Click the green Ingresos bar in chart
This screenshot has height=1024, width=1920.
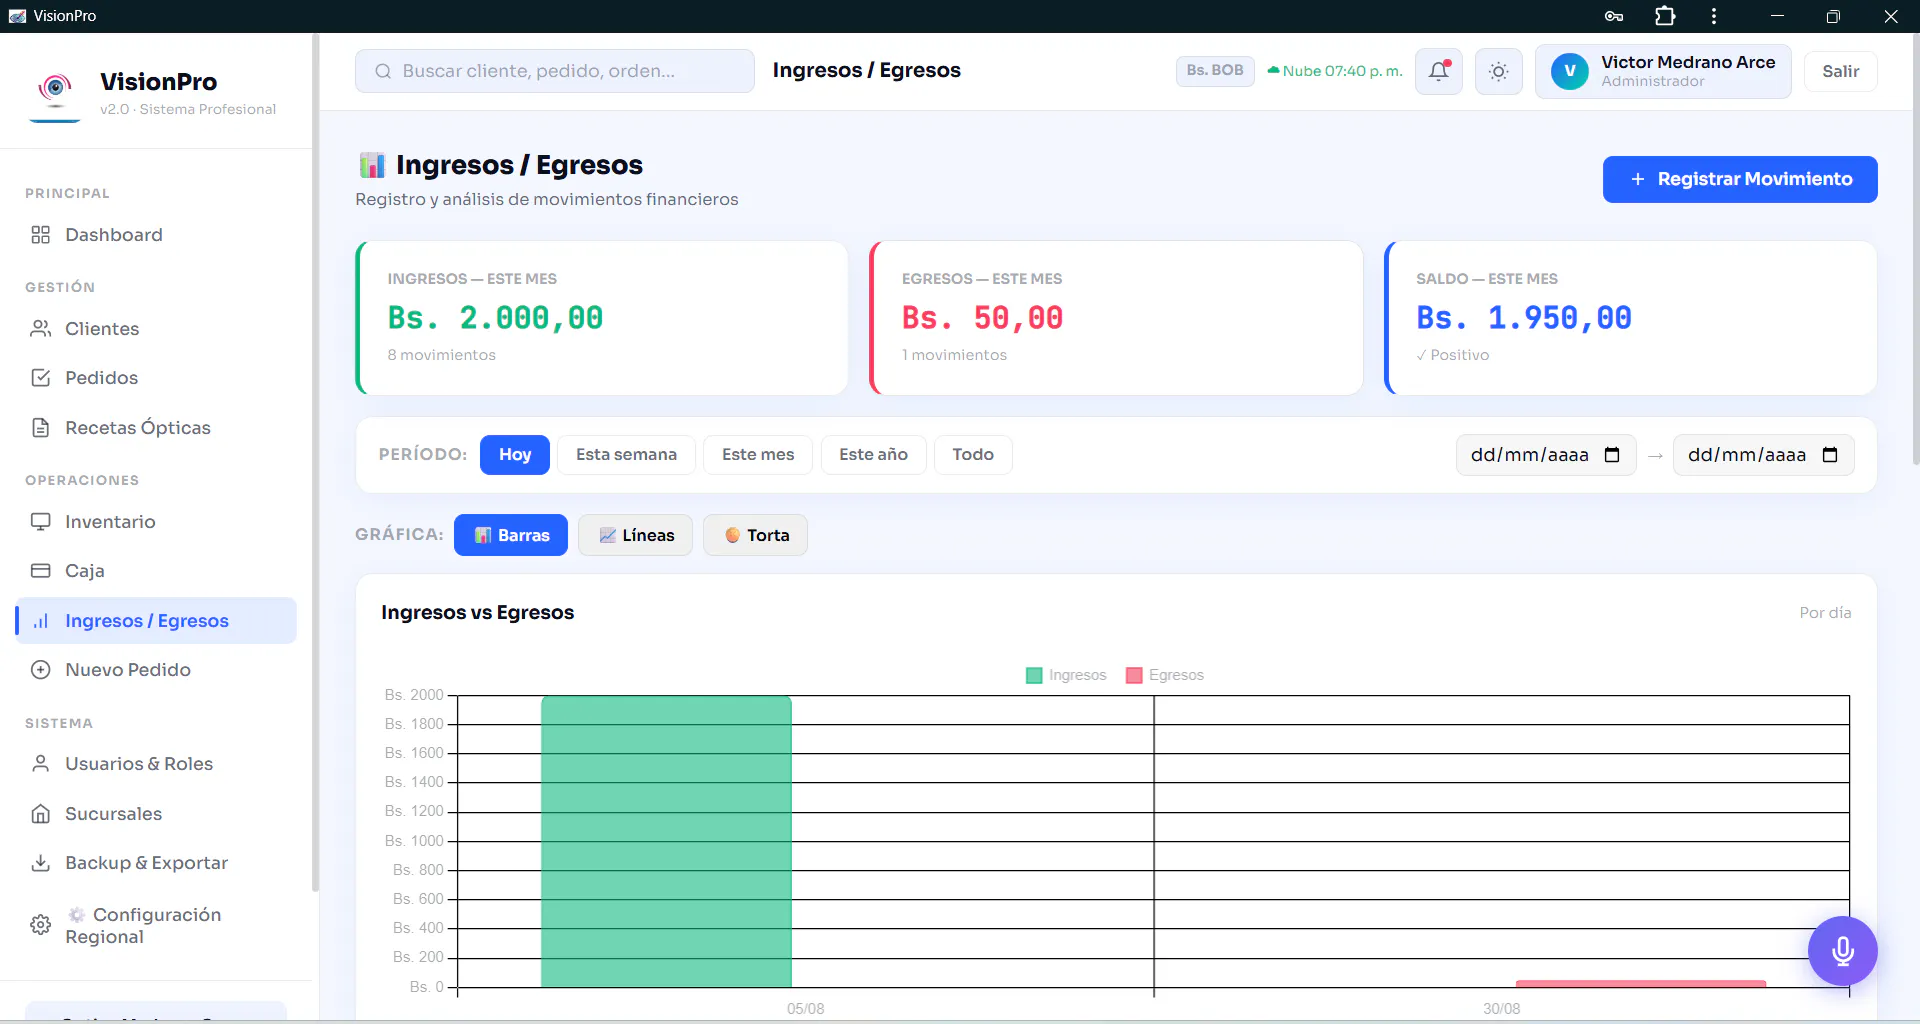pyautogui.click(x=666, y=842)
